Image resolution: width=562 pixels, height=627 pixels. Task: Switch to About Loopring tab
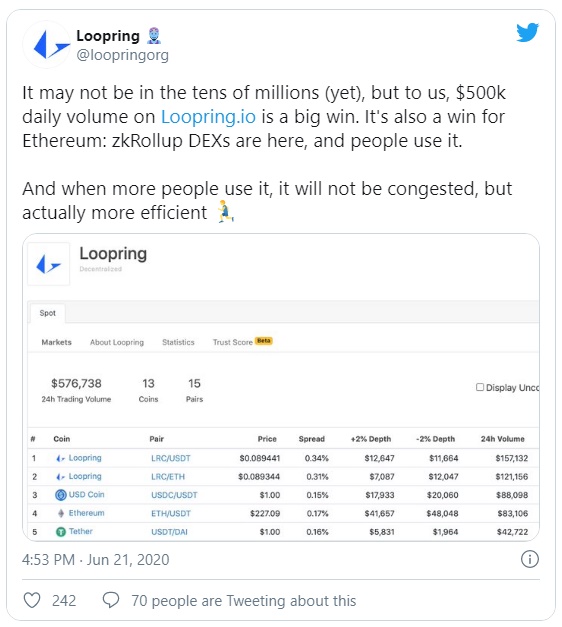tap(117, 342)
